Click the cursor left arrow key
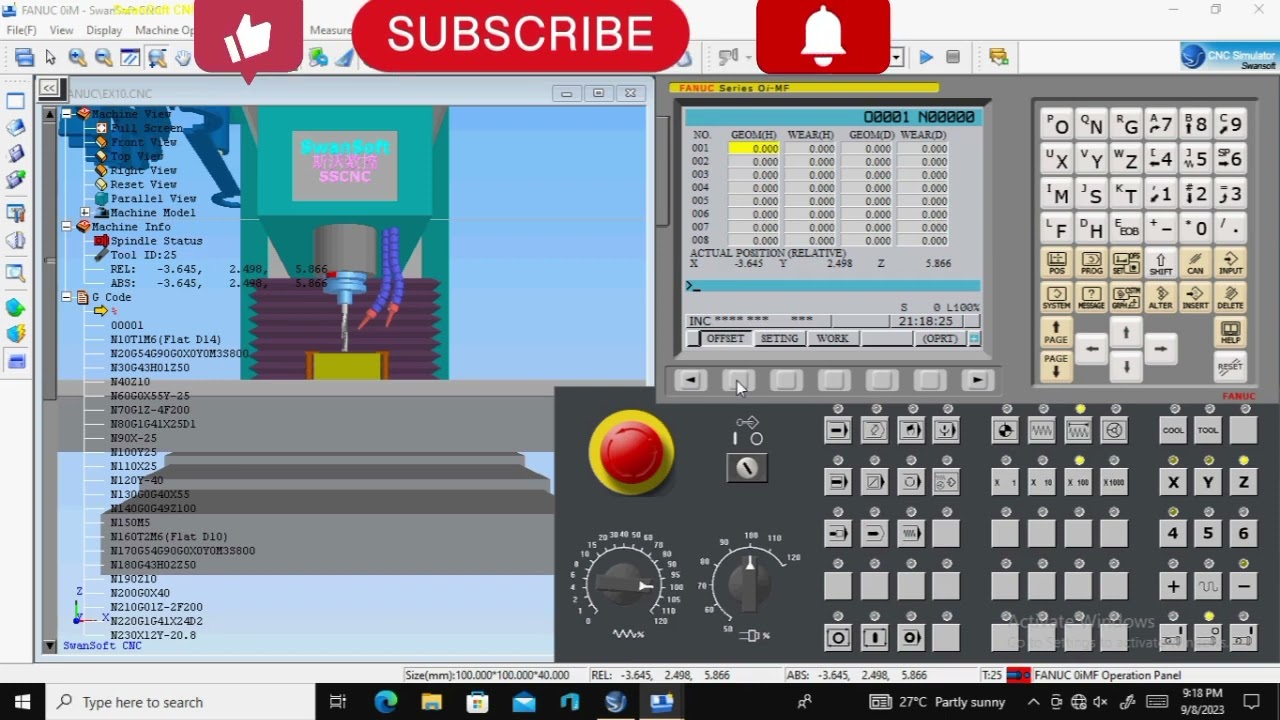Image resolution: width=1280 pixels, height=720 pixels. (1092, 349)
